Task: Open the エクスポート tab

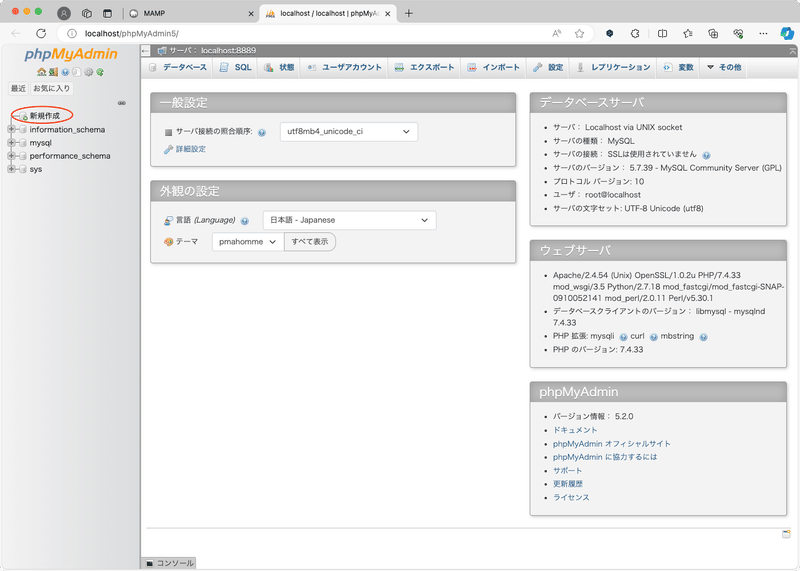Action: [424, 67]
